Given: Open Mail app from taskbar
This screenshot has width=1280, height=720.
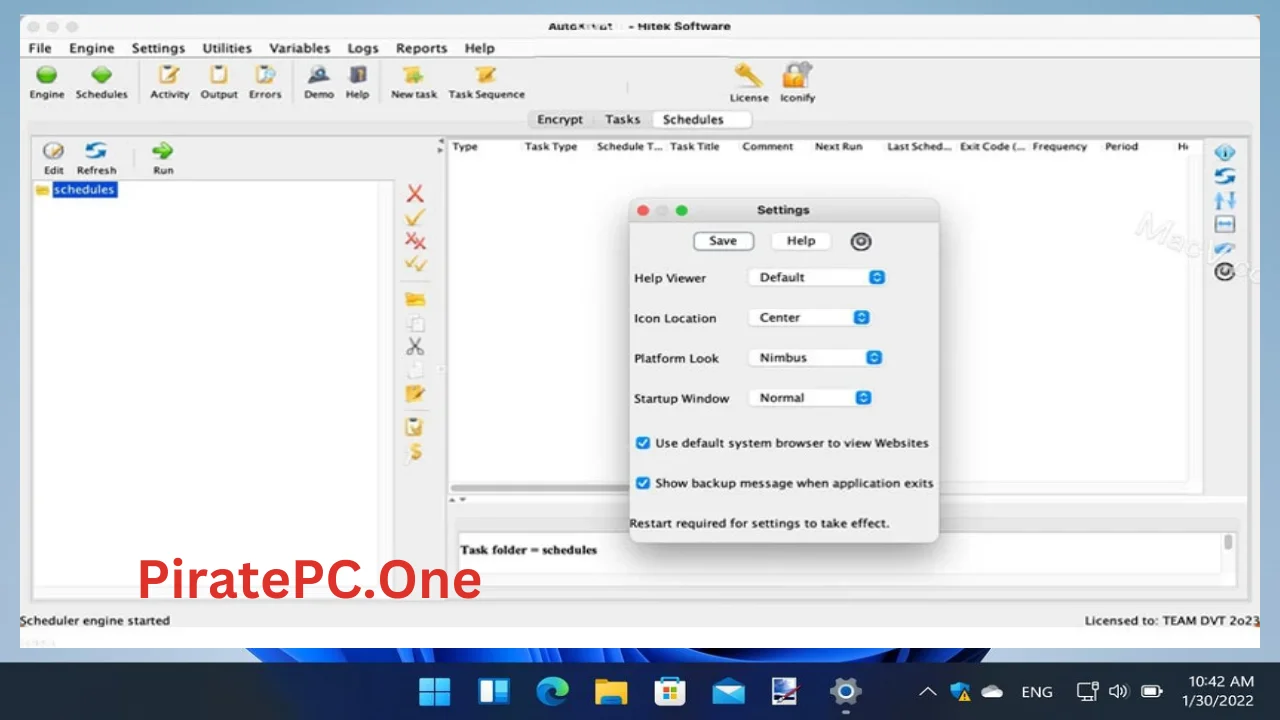Looking at the screenshot, I should 728,691.
